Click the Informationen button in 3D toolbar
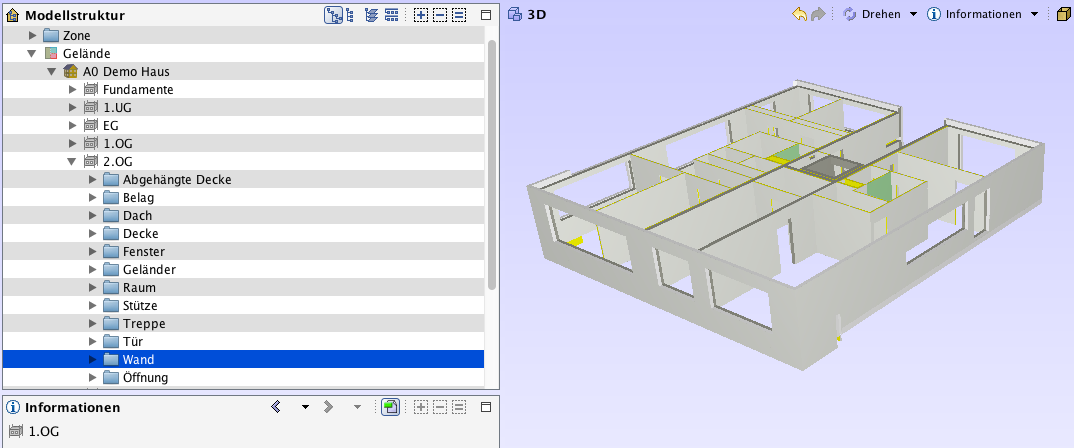 pyautogui.click(x=974, y=14)
